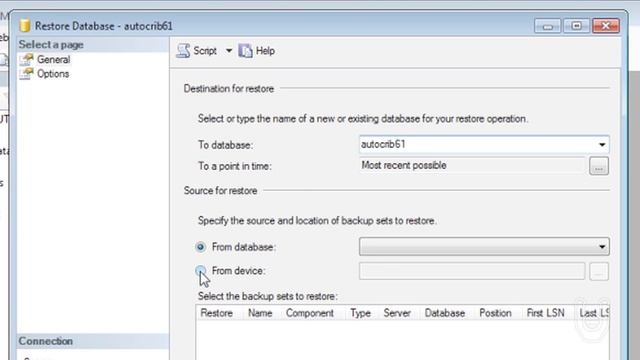This screenshot has width=640, height=360.
Task: Click From device browse button
Action: tap(599, 271)
